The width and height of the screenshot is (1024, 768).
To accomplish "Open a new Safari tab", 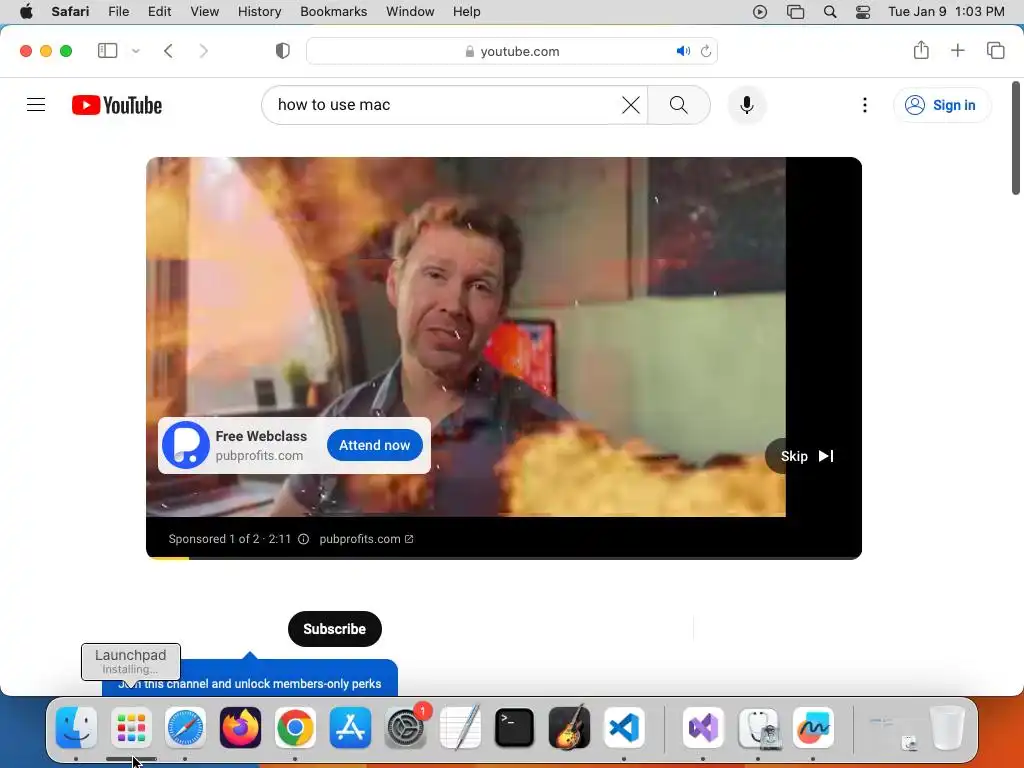I will [957, 50].
